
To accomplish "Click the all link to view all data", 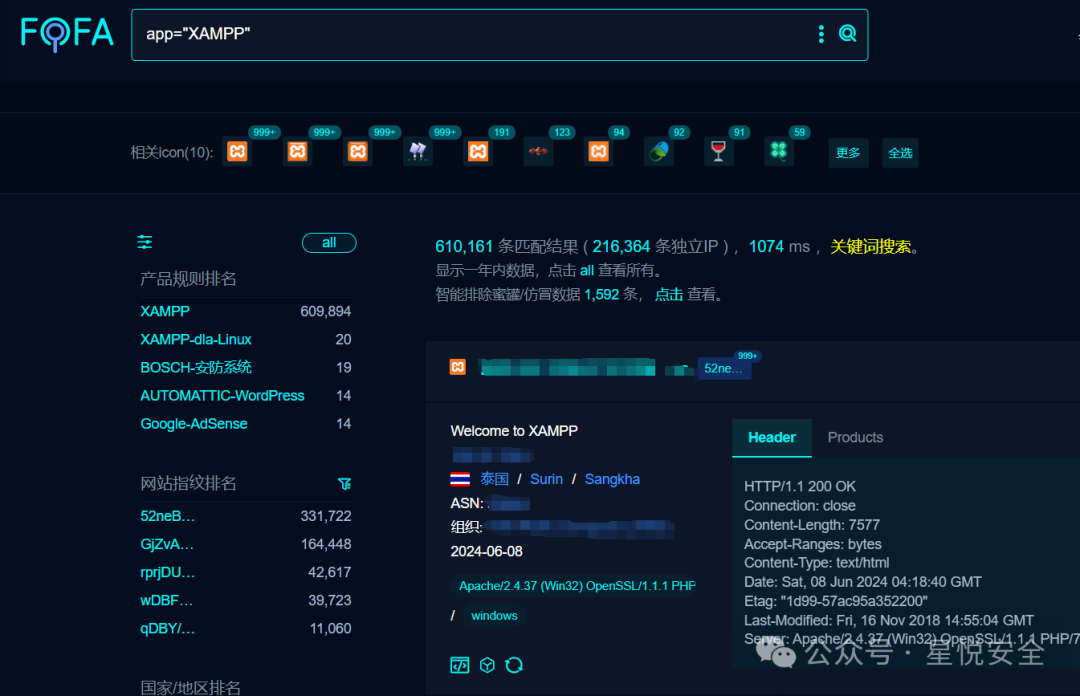I will pos(587,271).
